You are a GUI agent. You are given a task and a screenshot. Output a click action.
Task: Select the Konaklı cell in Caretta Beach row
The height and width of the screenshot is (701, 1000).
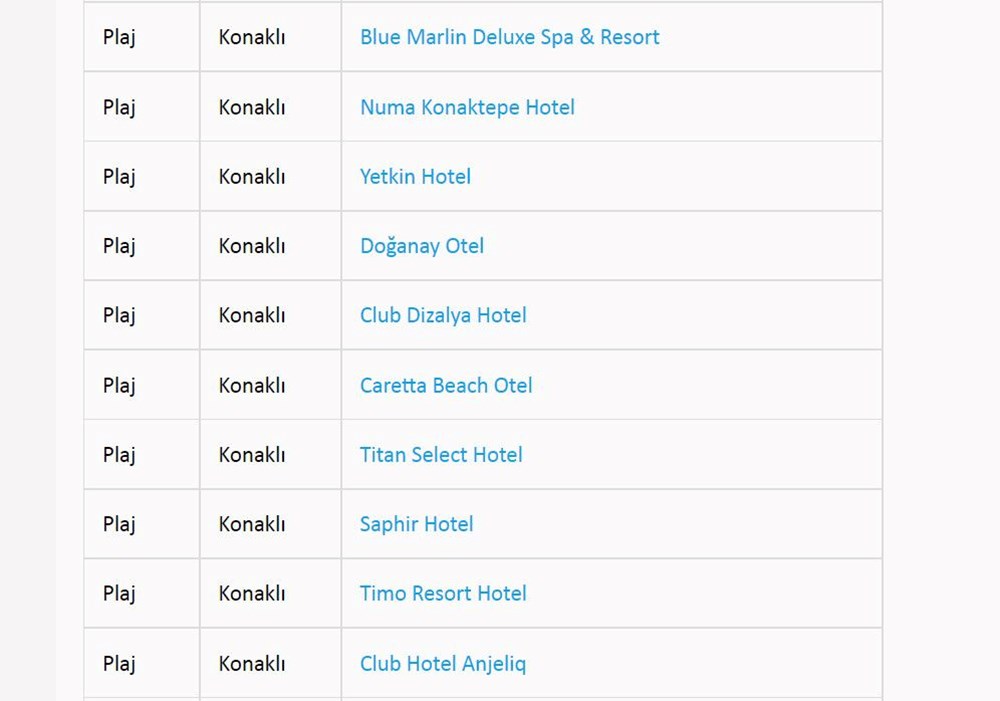tap(252, 385)
